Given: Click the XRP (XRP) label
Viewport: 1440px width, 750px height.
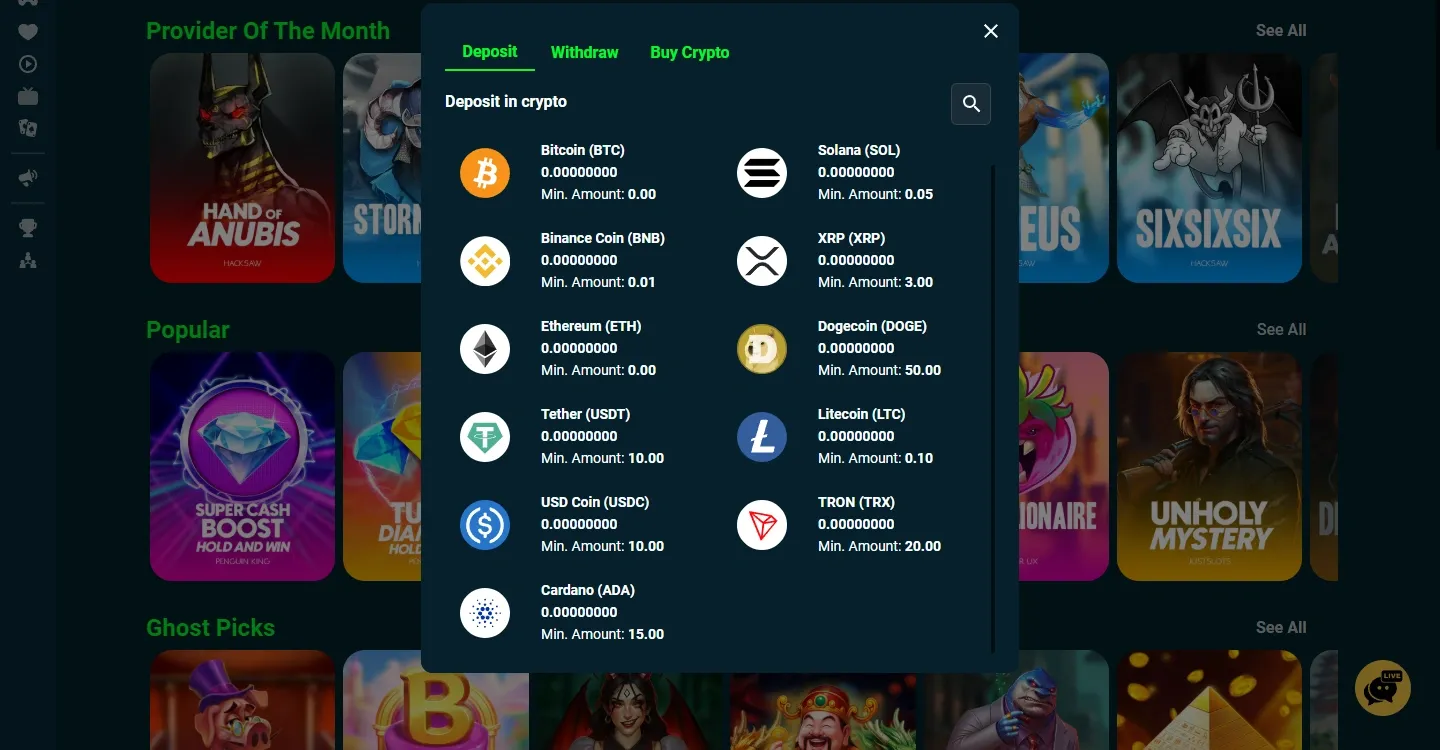Looking at the screenshot, I should [x=852, y=238].
